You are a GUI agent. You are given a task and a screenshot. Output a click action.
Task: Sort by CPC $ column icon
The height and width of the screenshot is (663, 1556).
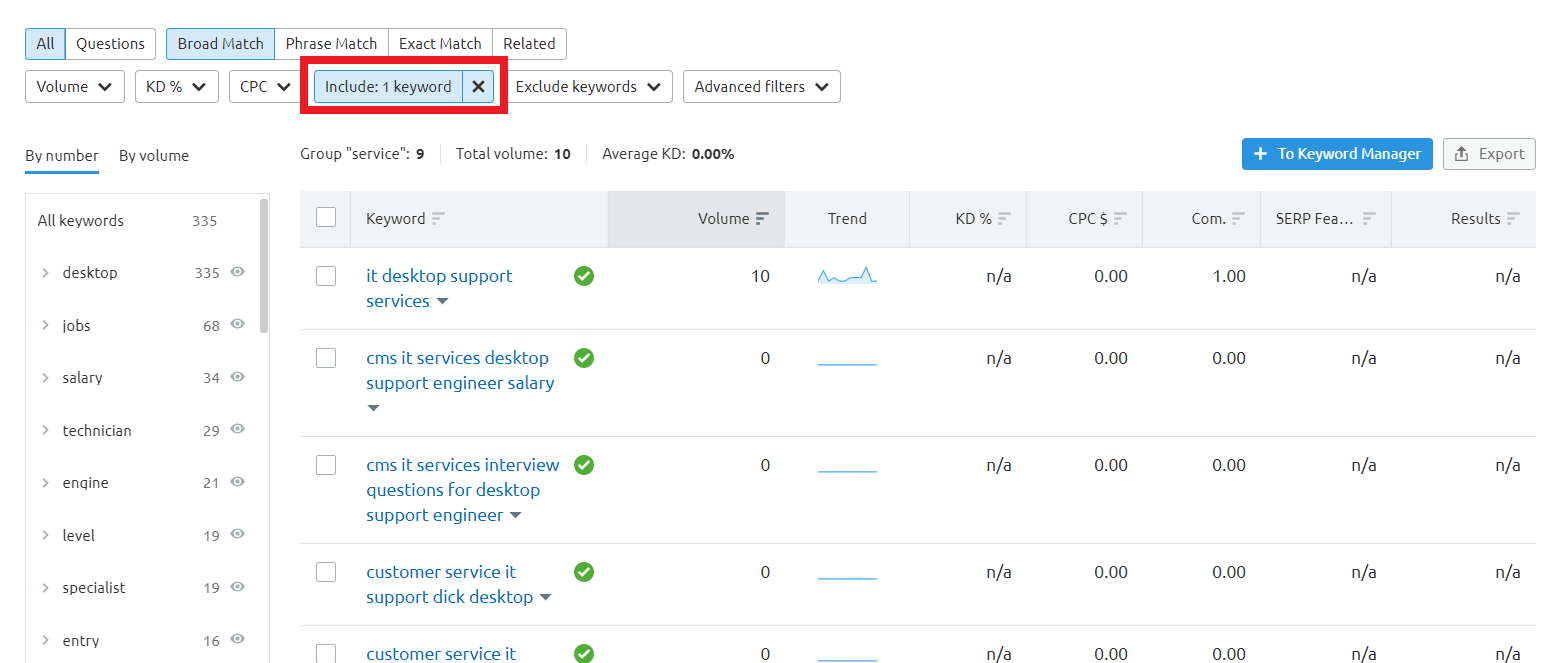tap(1120, 219)
